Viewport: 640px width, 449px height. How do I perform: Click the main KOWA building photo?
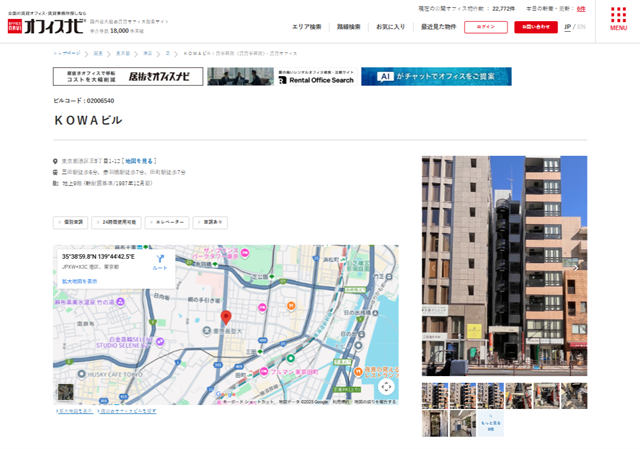pos(504,265)
